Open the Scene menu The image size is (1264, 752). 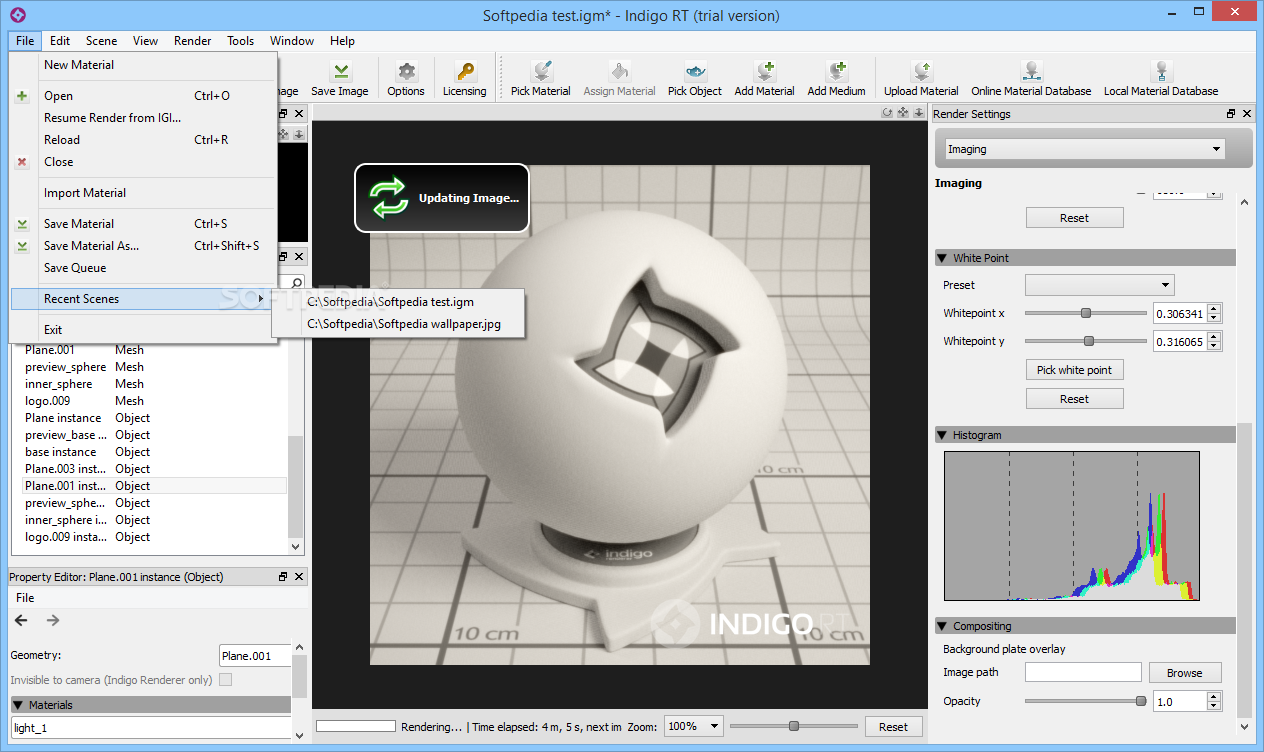[x=101, y=41]
